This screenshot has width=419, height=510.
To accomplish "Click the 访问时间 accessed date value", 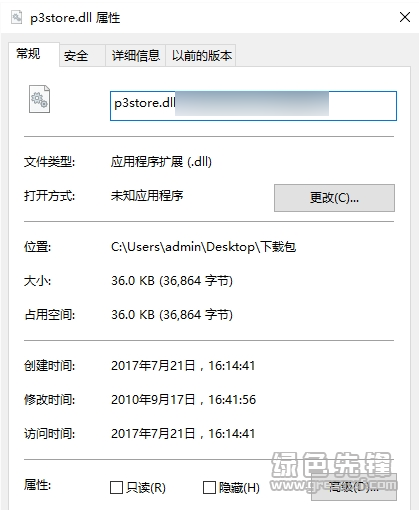I will (x=183, y=434).
